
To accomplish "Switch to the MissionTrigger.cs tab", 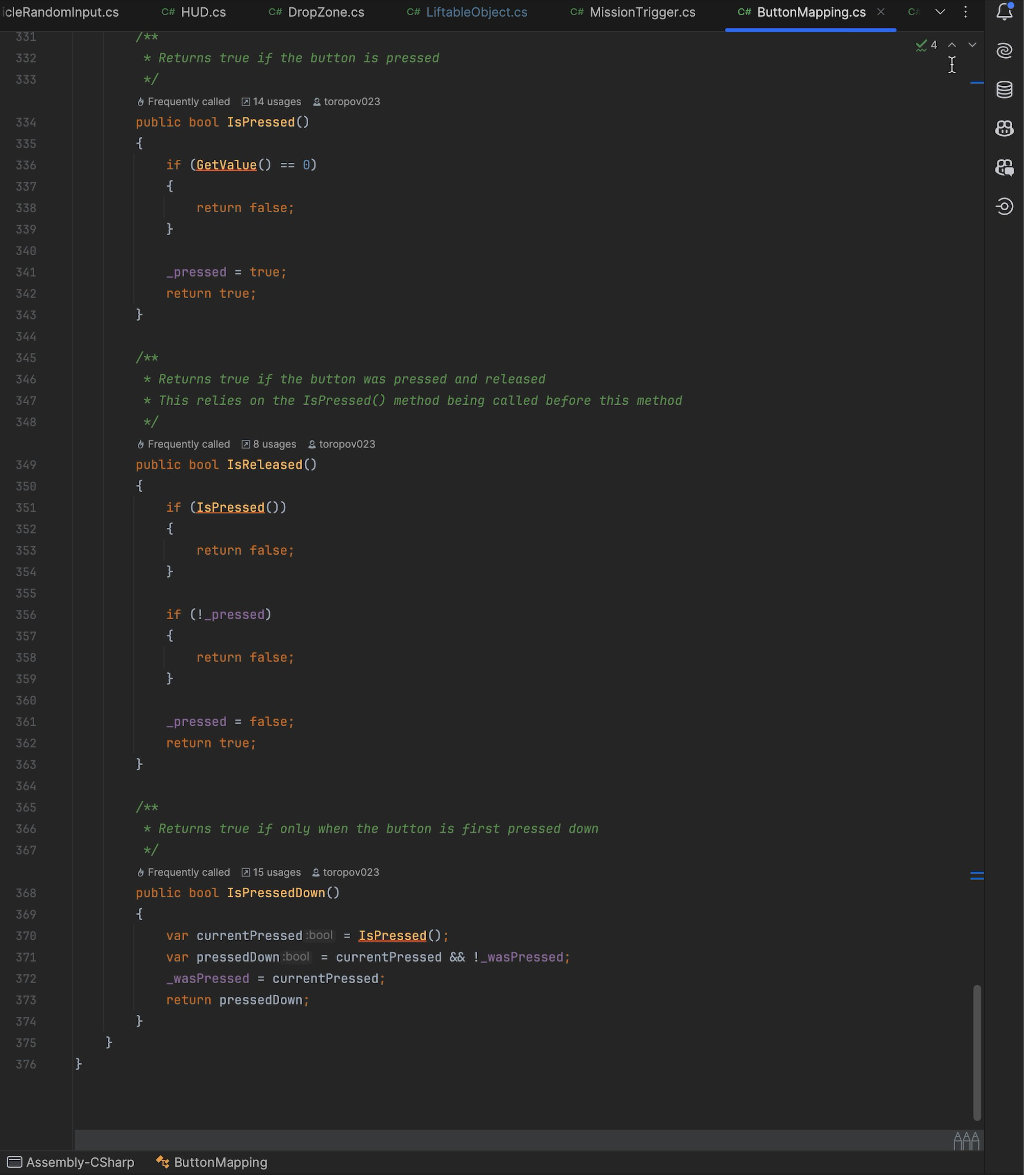I will pos(646,12).
